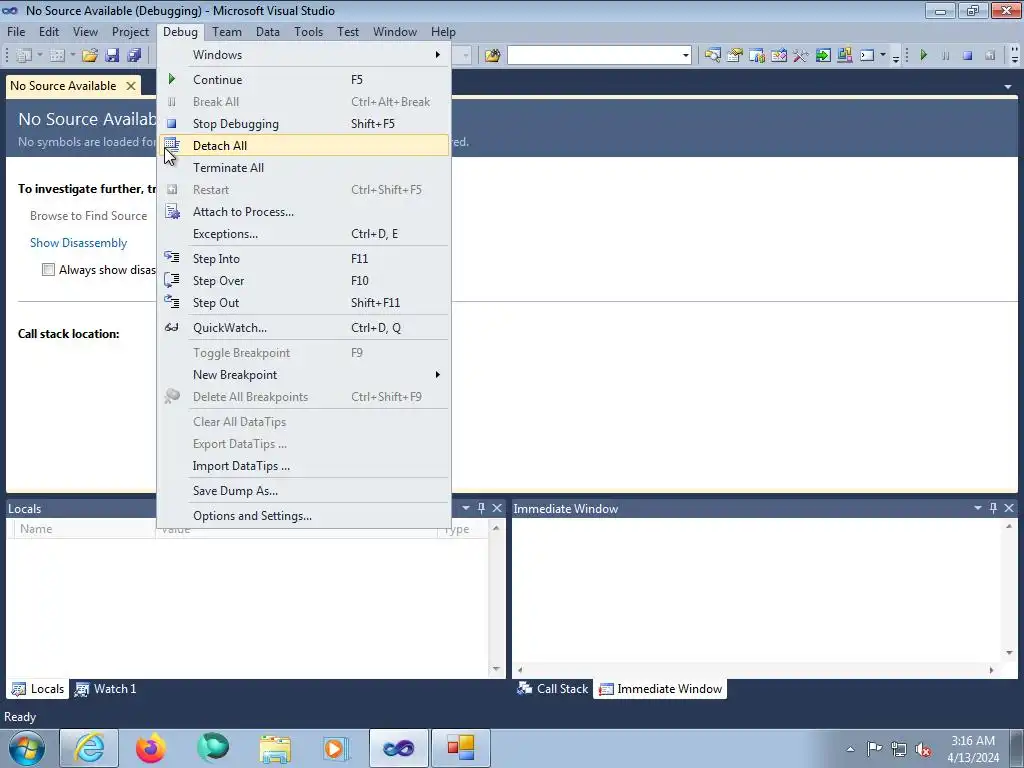Click the Open File folder icon
Image resolution: width=1024 pixels, height=768 pixels.
(90, 56)
